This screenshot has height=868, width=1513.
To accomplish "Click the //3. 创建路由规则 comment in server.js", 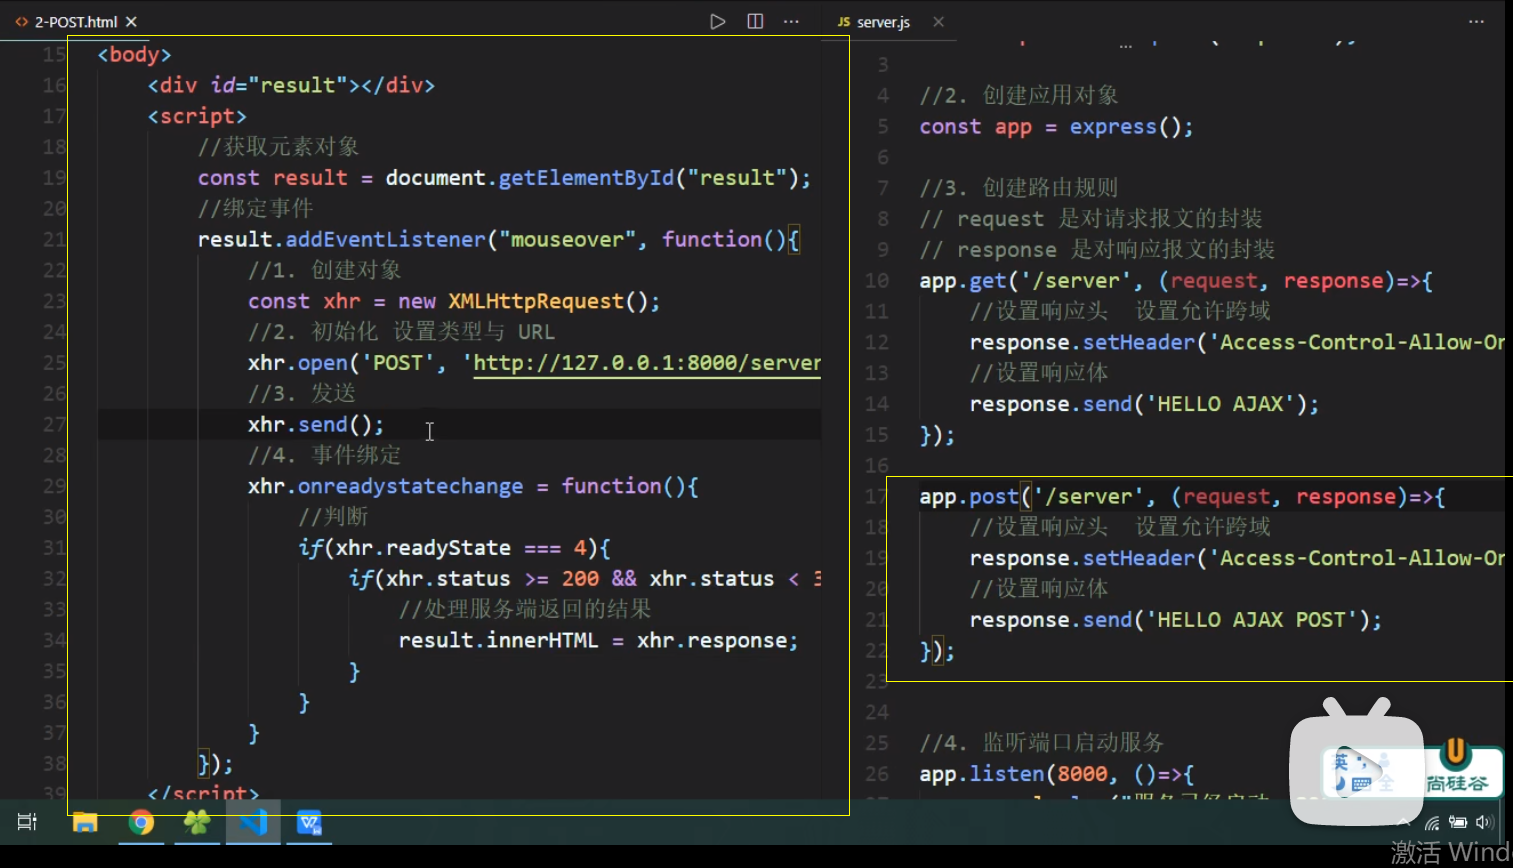I will coord(1019,188).
